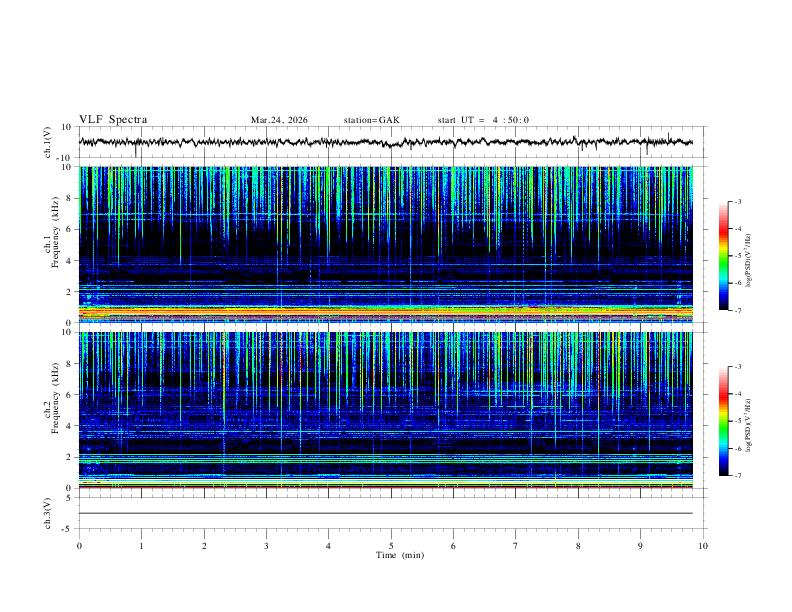Click time axis tick label "6"

(453, 546)
